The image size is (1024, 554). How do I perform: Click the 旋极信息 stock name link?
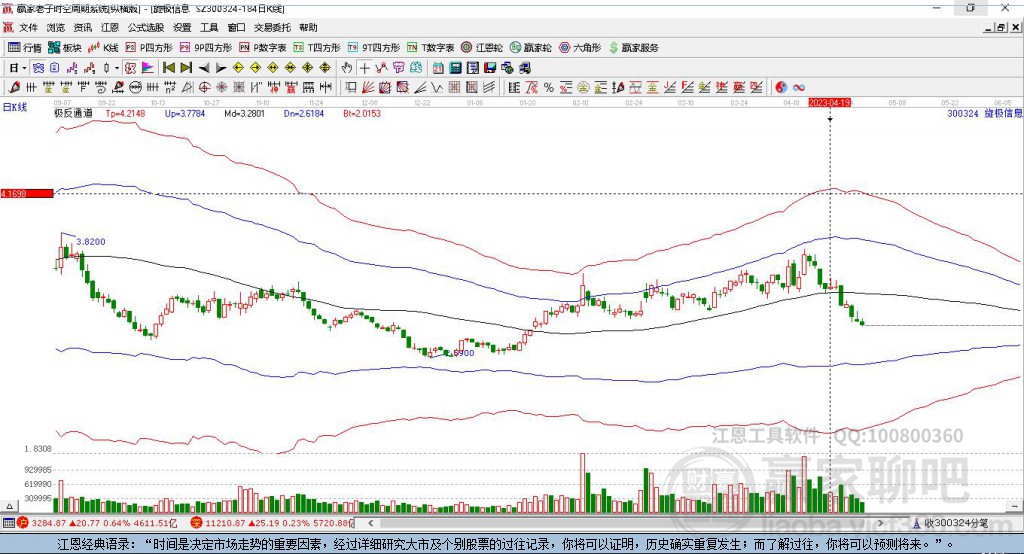coord(1003,113)
